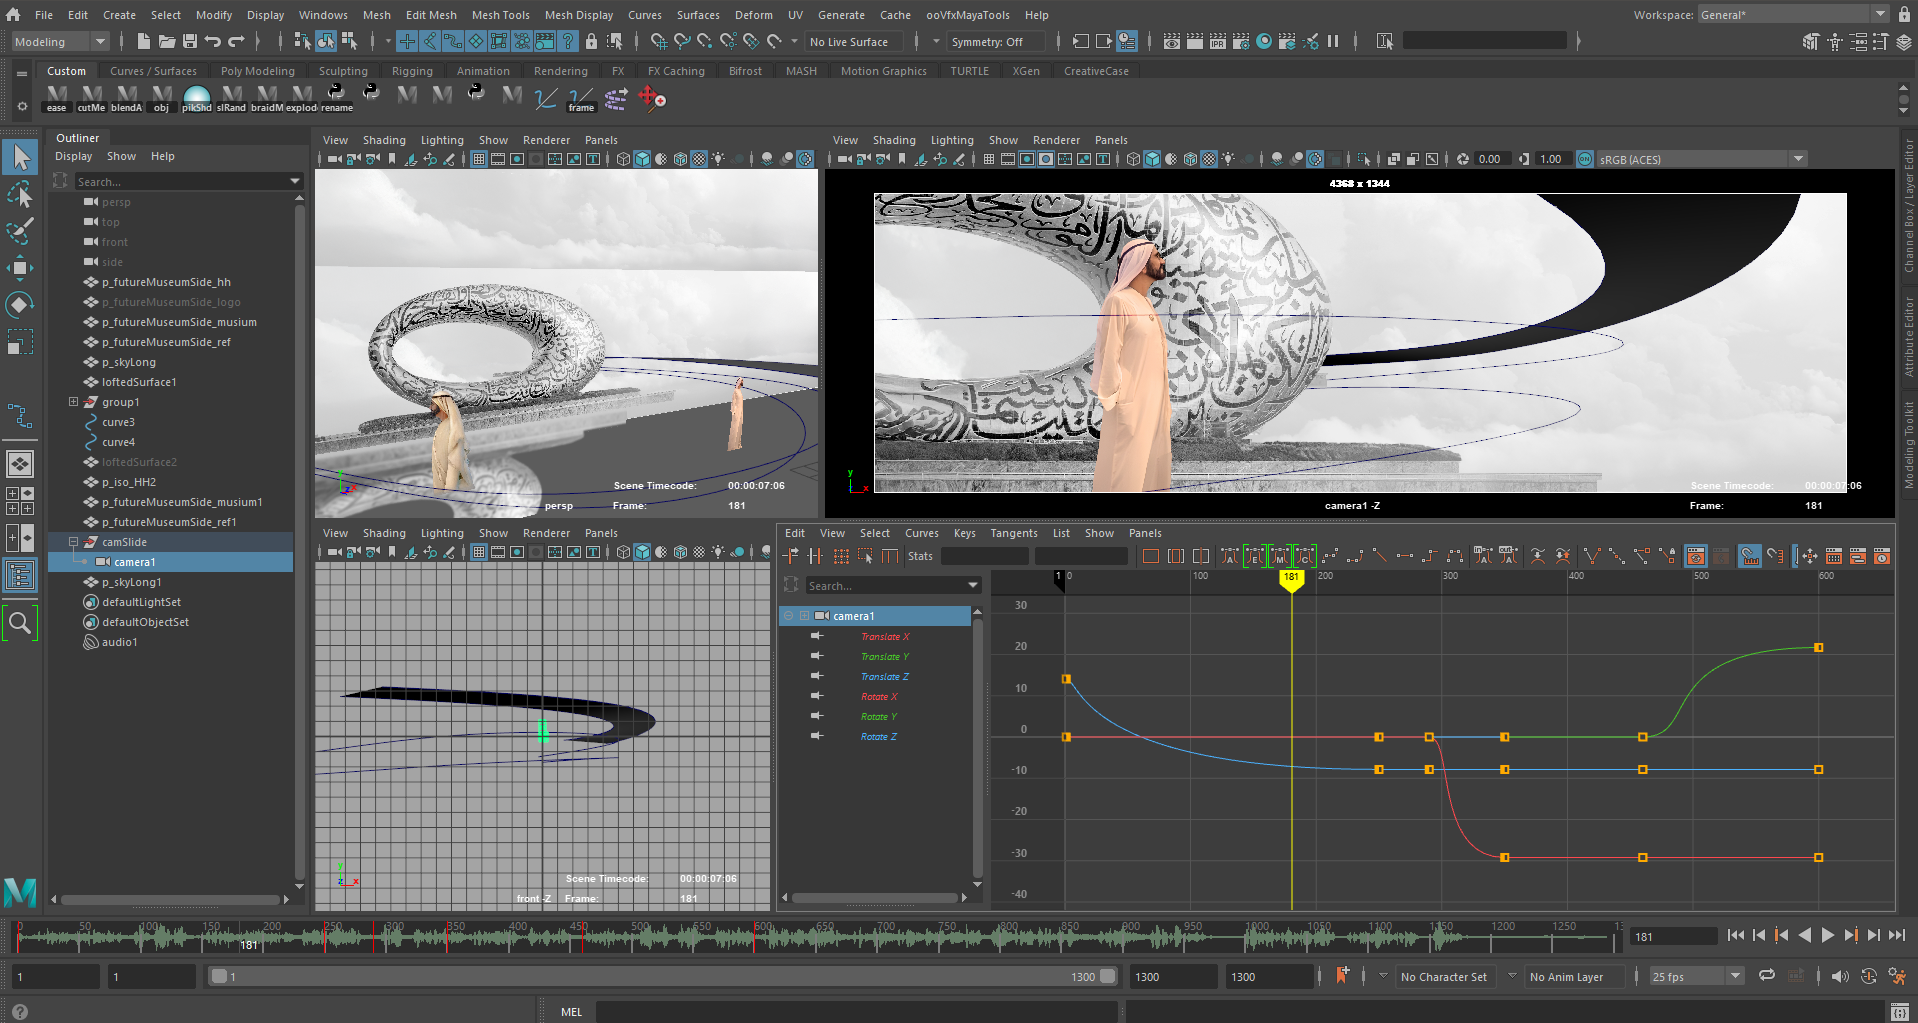Select Translate X channel in Graph Editor
The width and height of the screenshot is (1918, 1023).
[x=885, y=637]
